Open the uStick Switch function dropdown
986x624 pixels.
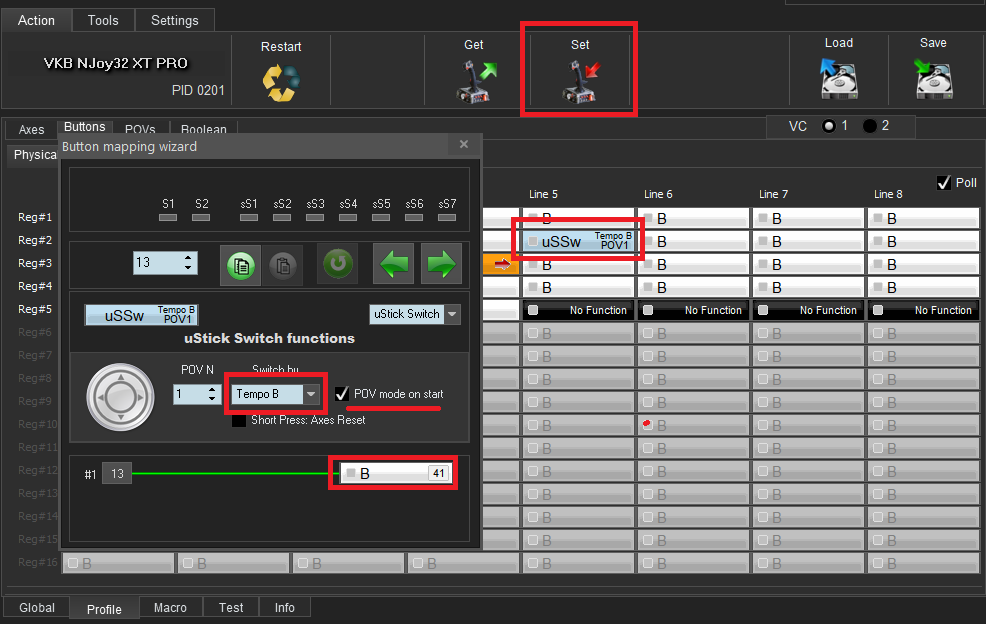coord(452,314)
